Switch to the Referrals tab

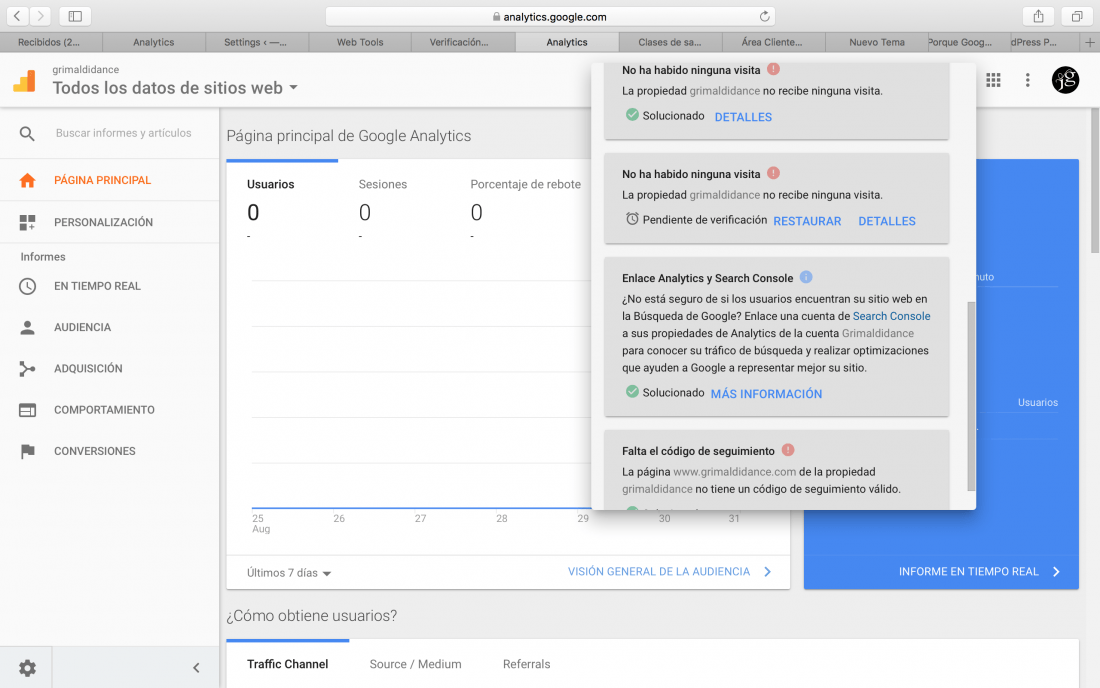click(526, 664)
